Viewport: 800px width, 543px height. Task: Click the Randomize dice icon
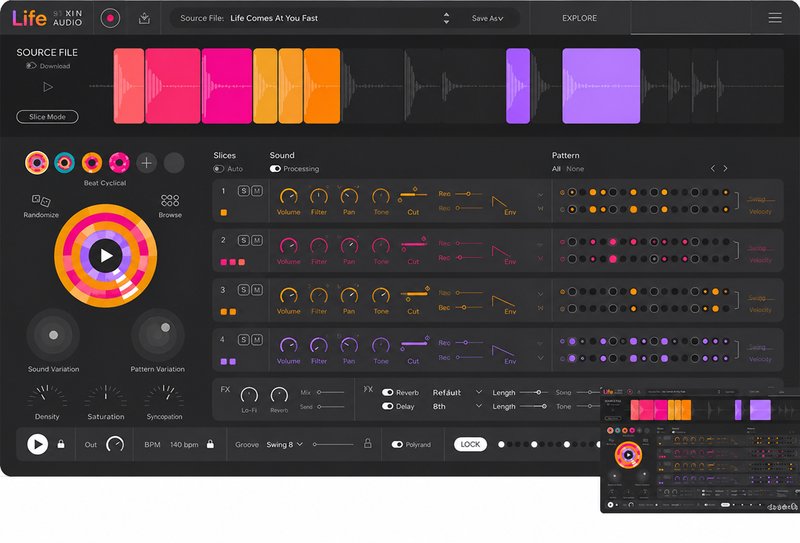tap(41, 200)
